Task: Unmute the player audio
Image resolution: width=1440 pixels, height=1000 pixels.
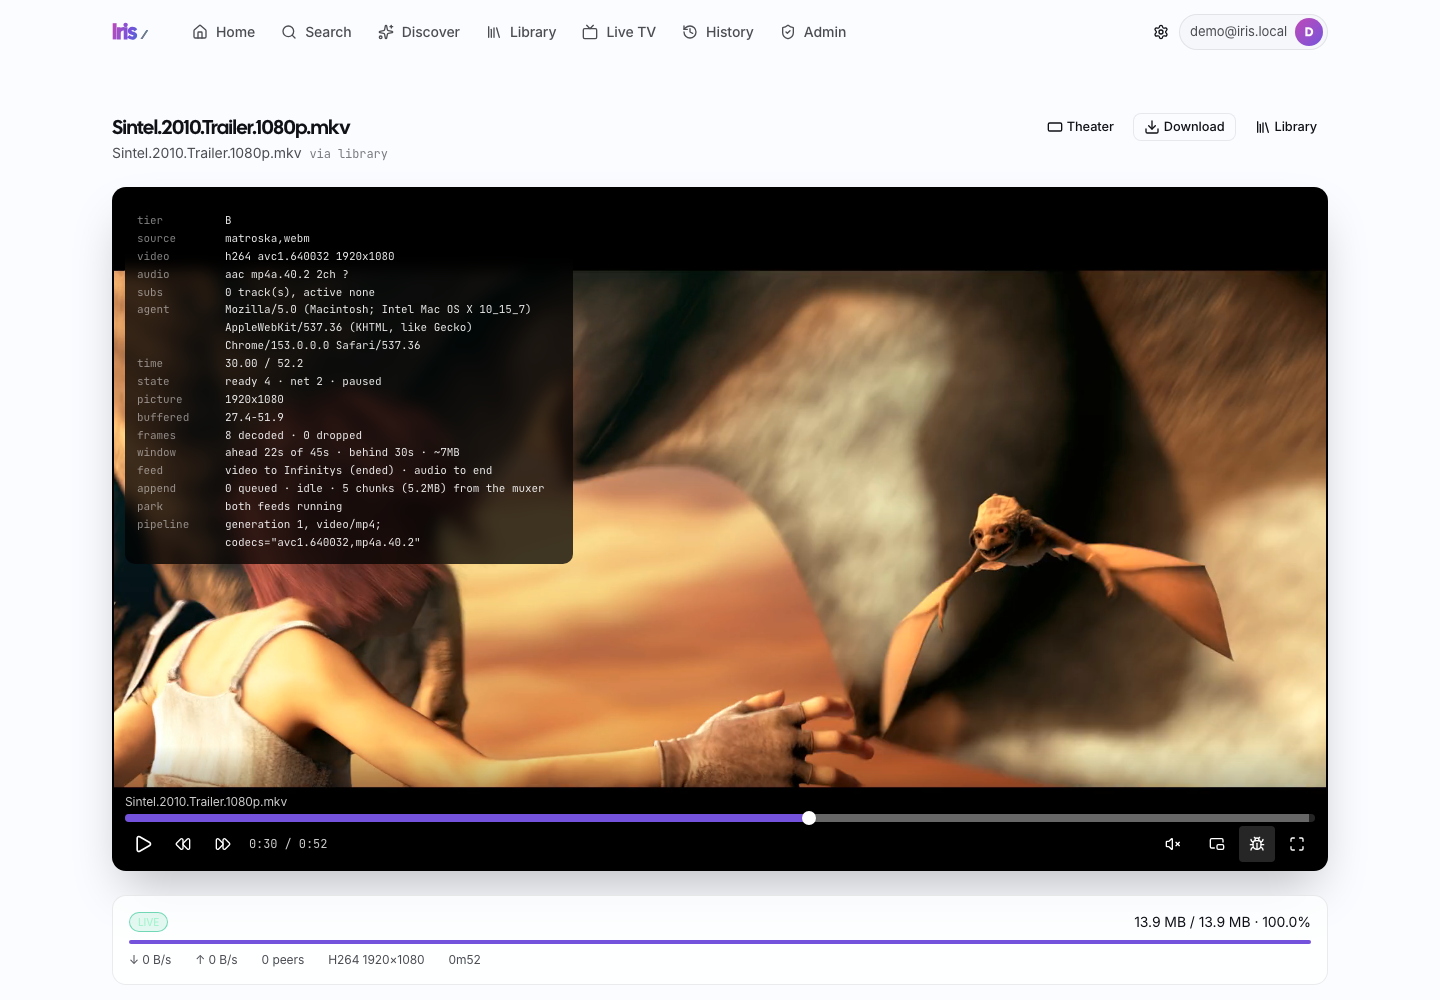Action: 1173,844
